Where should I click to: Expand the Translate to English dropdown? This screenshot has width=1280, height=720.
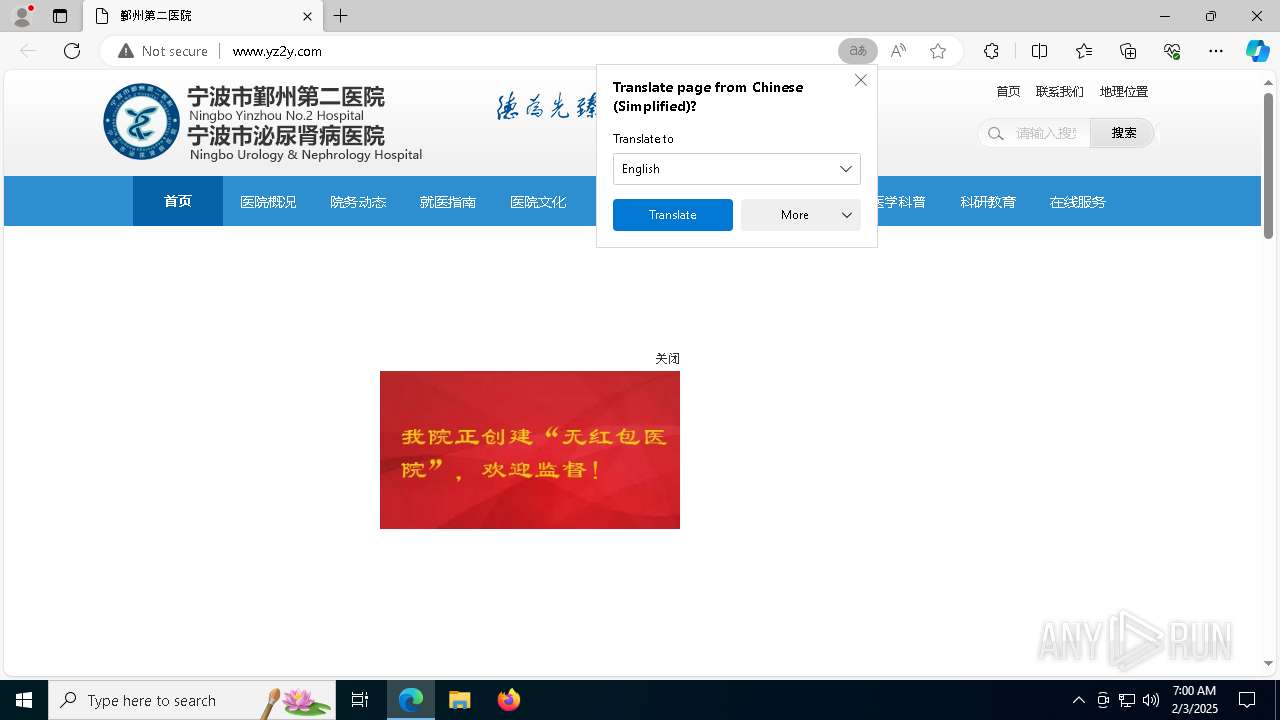(737, 169)
